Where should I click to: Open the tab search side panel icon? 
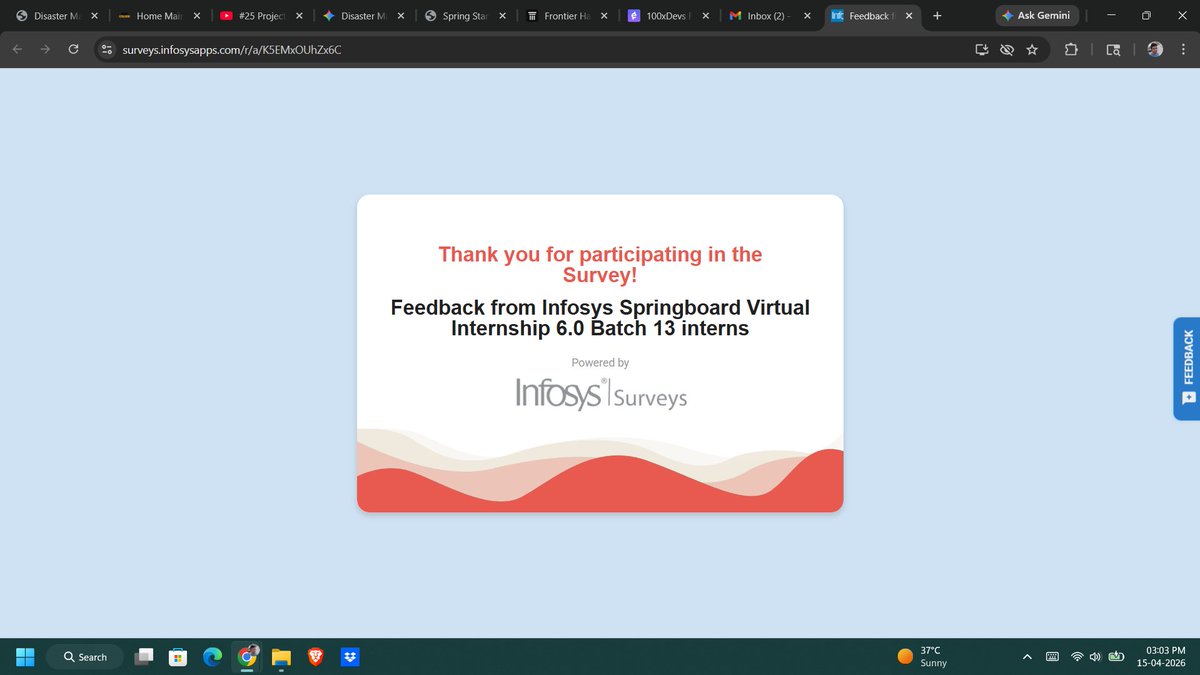(1113, 49)
